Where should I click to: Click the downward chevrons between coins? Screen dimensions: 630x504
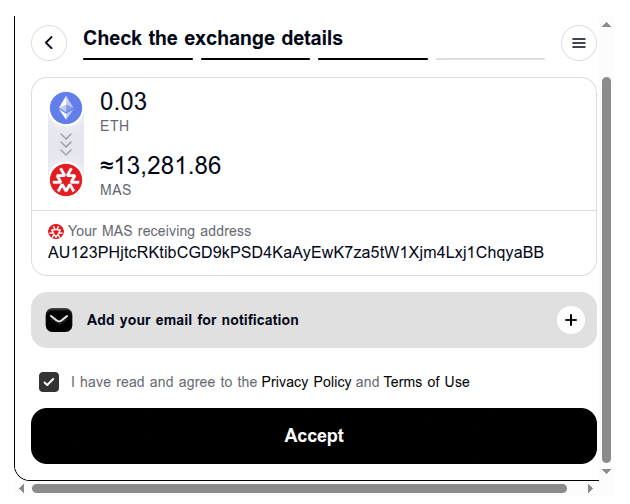click(66, 144)
